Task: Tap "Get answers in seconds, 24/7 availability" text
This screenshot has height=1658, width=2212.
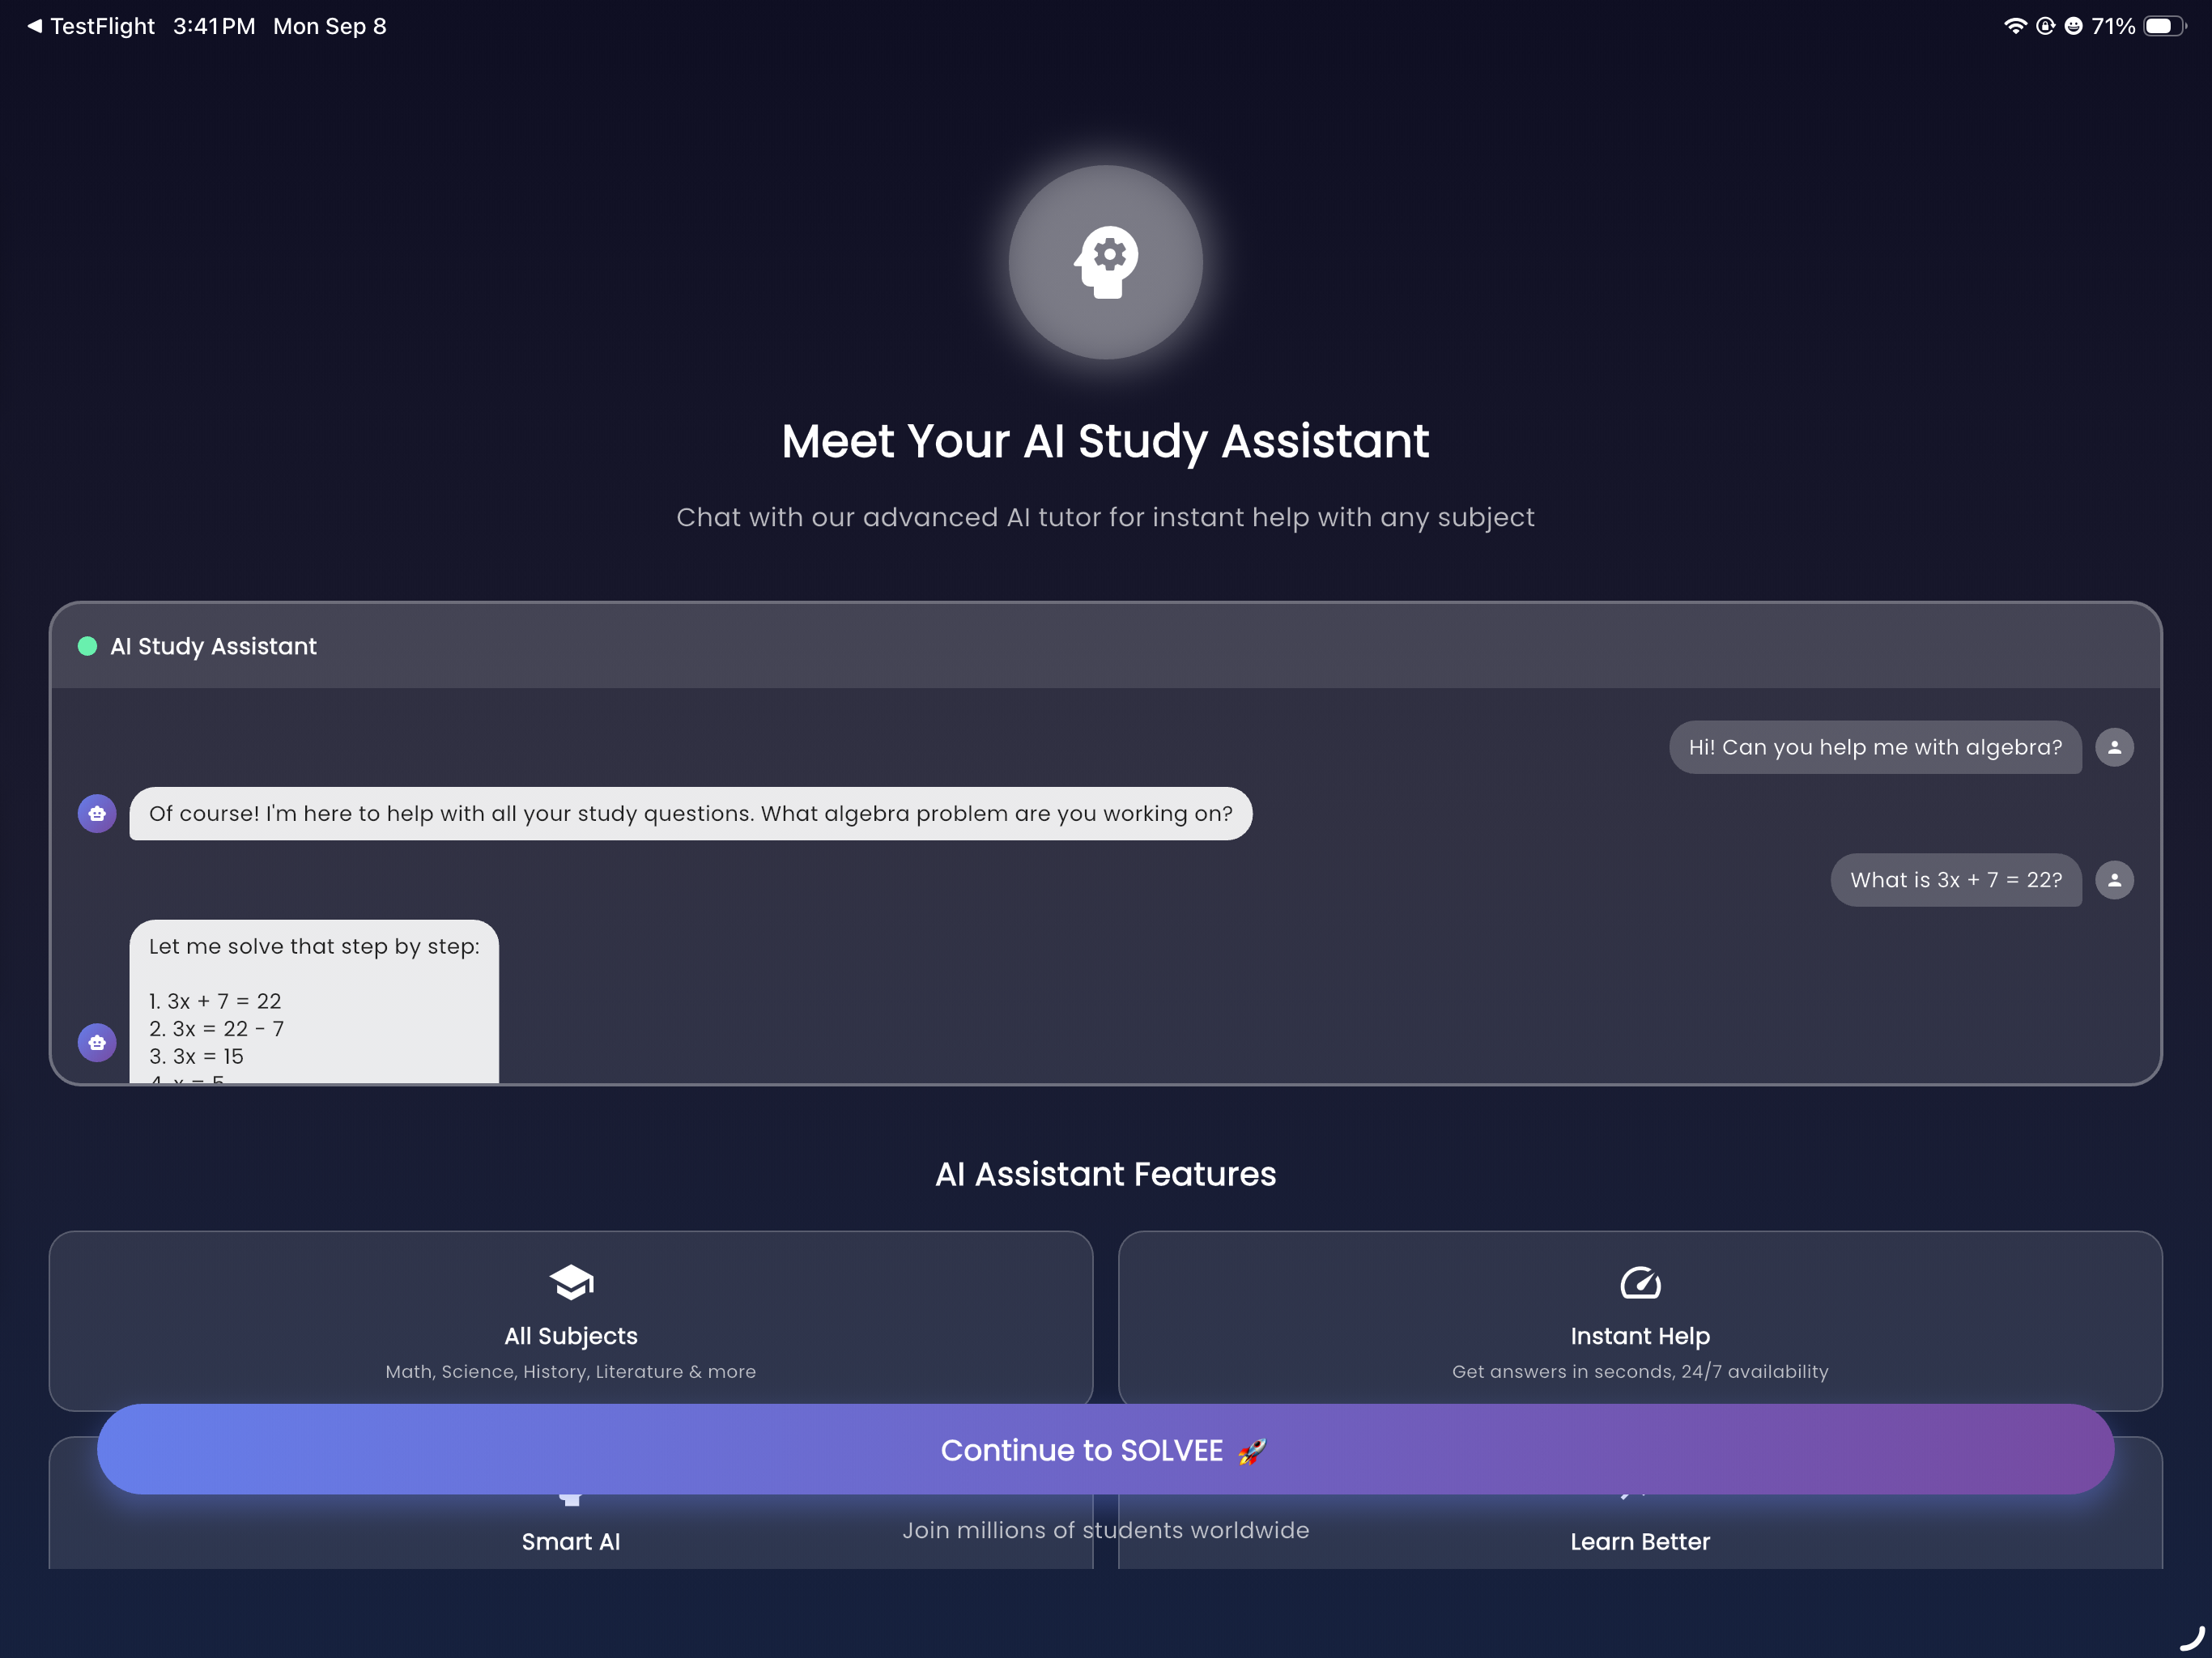Action: coord(1640,1372)
